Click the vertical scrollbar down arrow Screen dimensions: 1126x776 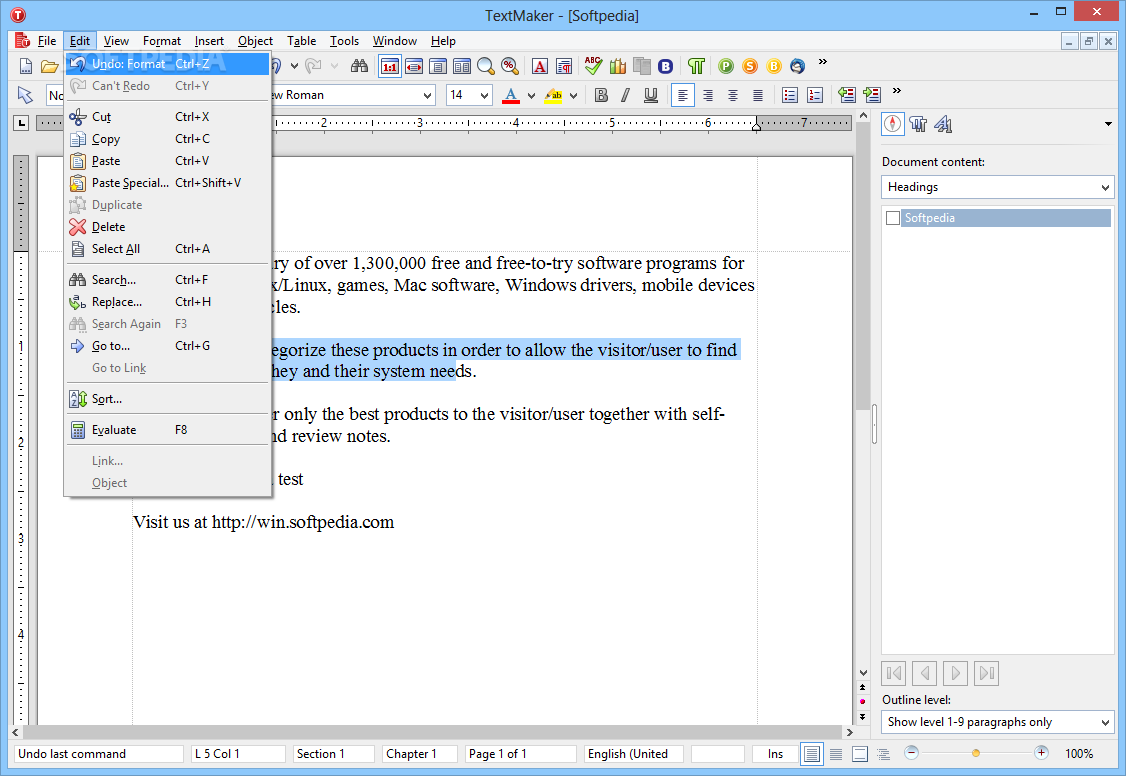pyautogui.click(x=863, y=673)
